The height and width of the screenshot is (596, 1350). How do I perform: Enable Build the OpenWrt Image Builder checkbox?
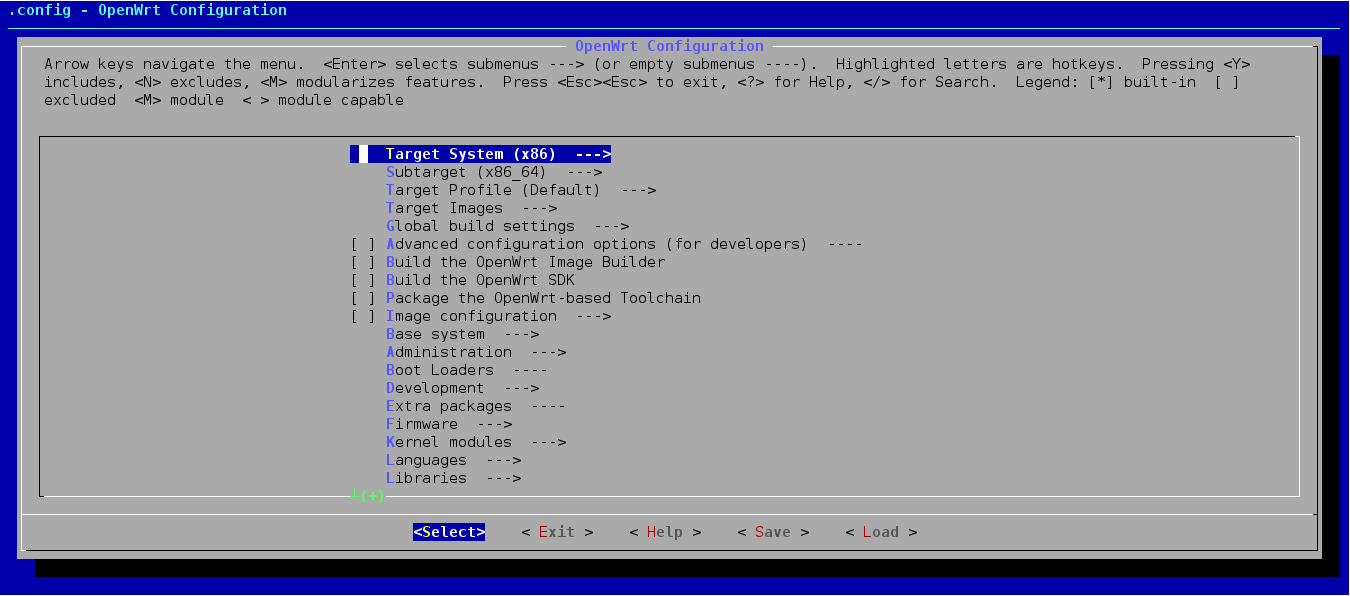pos(363,262)
